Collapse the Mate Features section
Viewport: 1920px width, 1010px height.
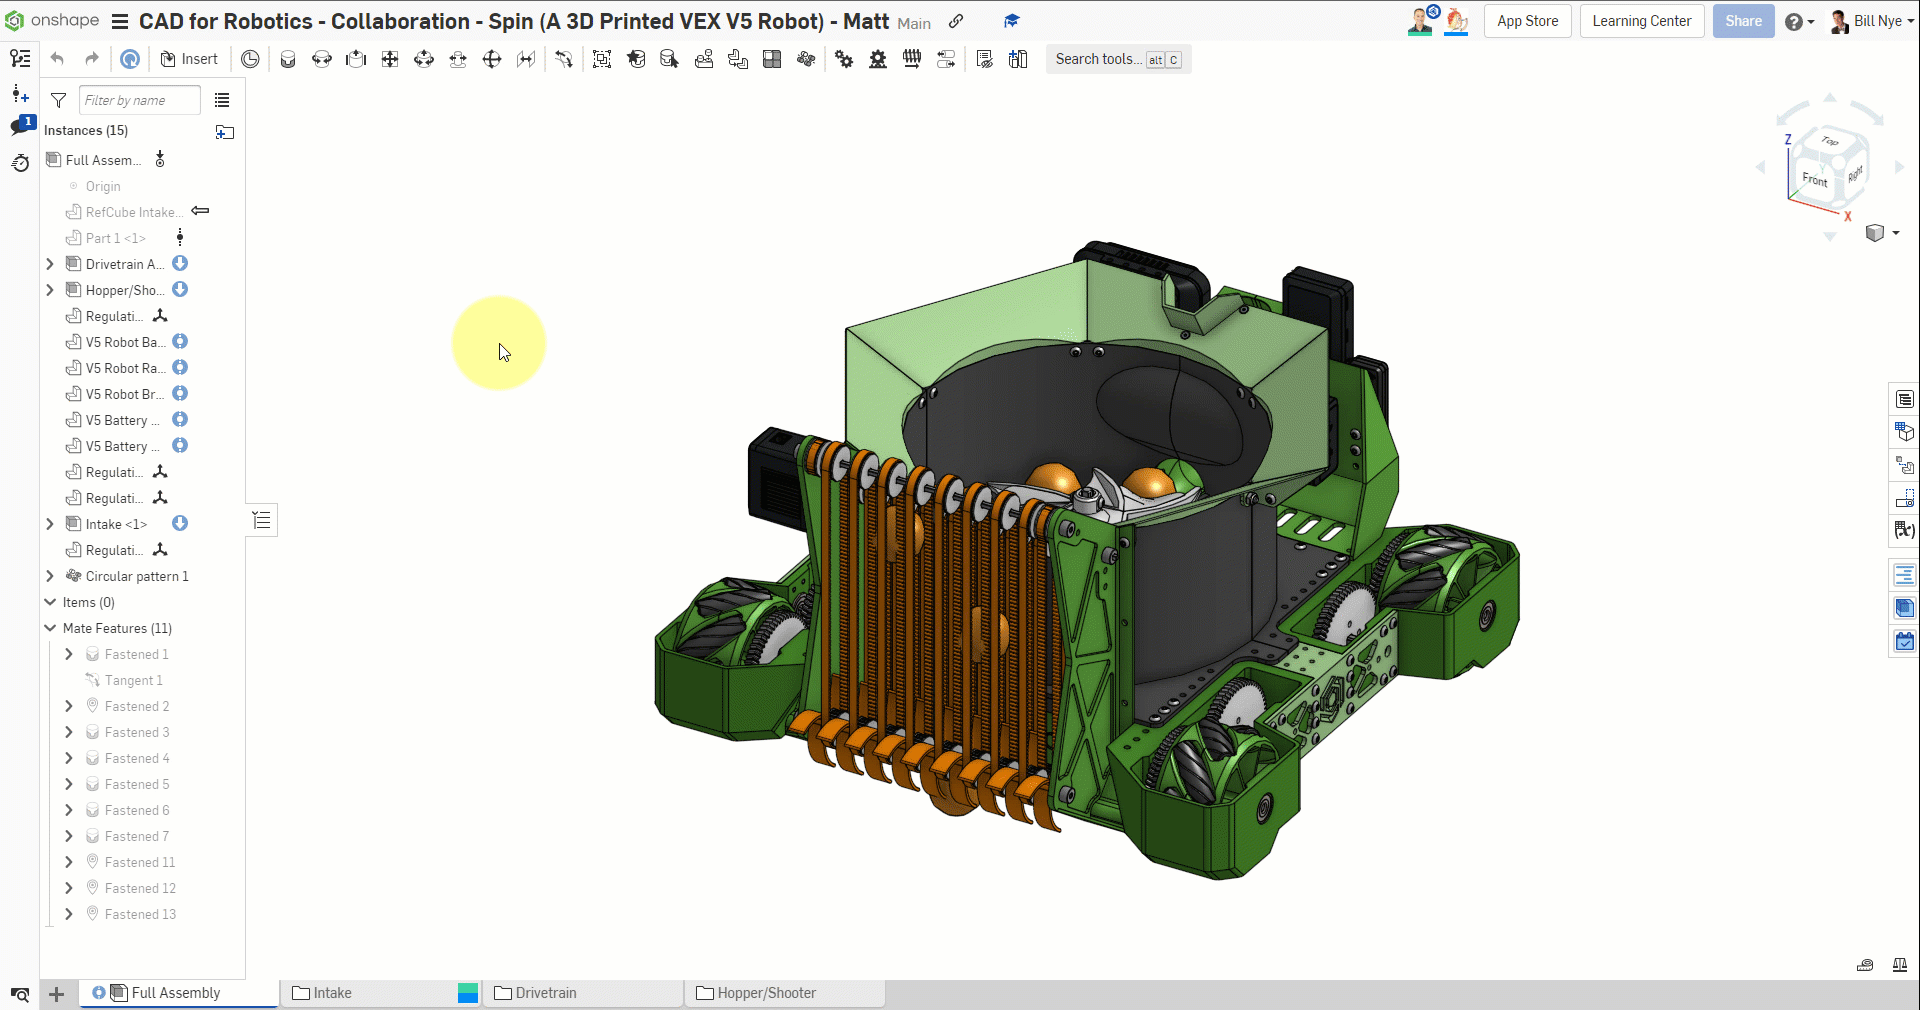click(x=50, y=628)
